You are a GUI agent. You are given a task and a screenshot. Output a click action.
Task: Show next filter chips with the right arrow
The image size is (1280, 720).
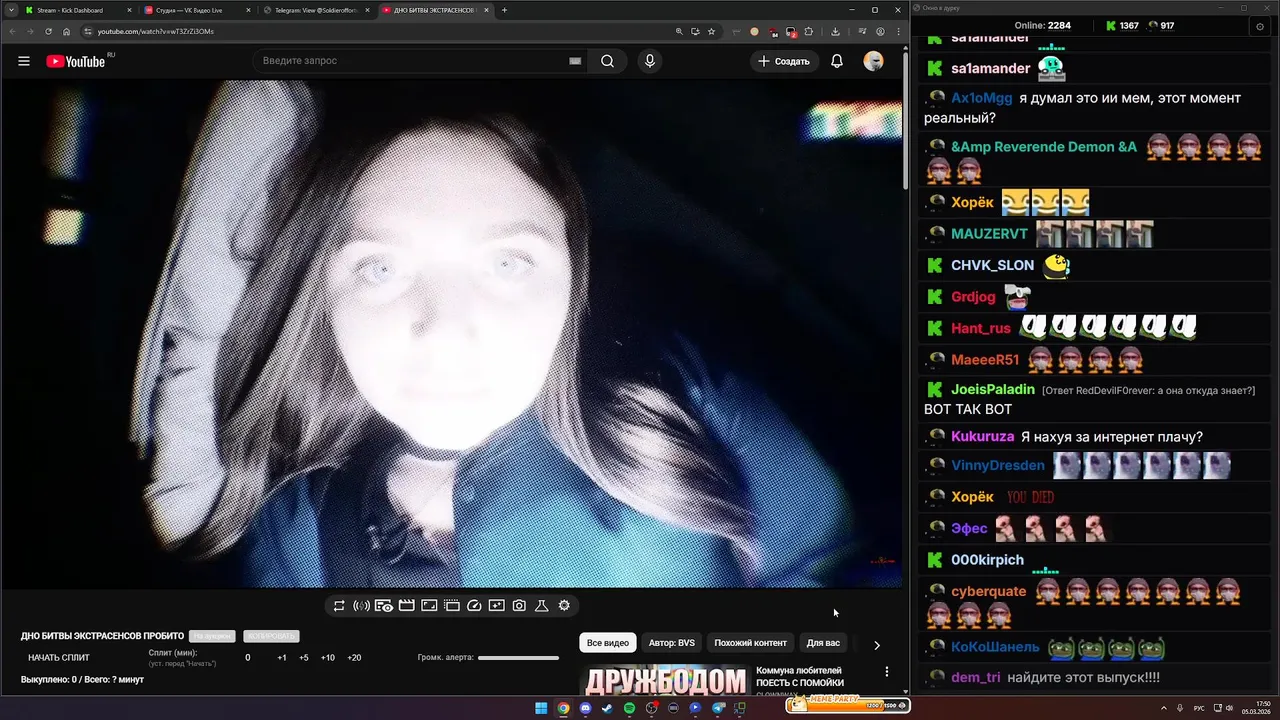point(877,645)
